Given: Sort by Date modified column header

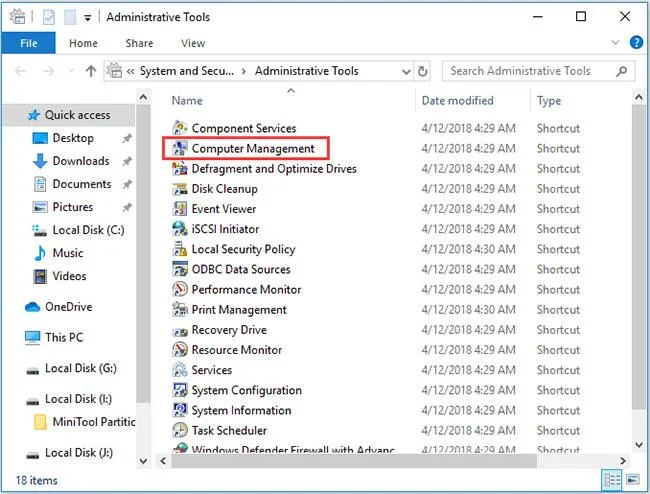Looking at the screenshot, I should (458, 101).
